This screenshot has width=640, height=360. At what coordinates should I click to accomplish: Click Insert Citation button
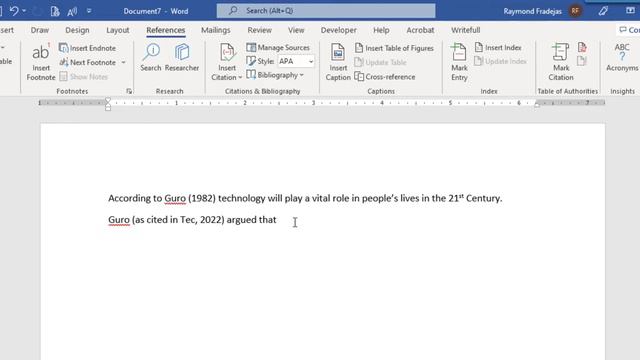click(227, 62)
